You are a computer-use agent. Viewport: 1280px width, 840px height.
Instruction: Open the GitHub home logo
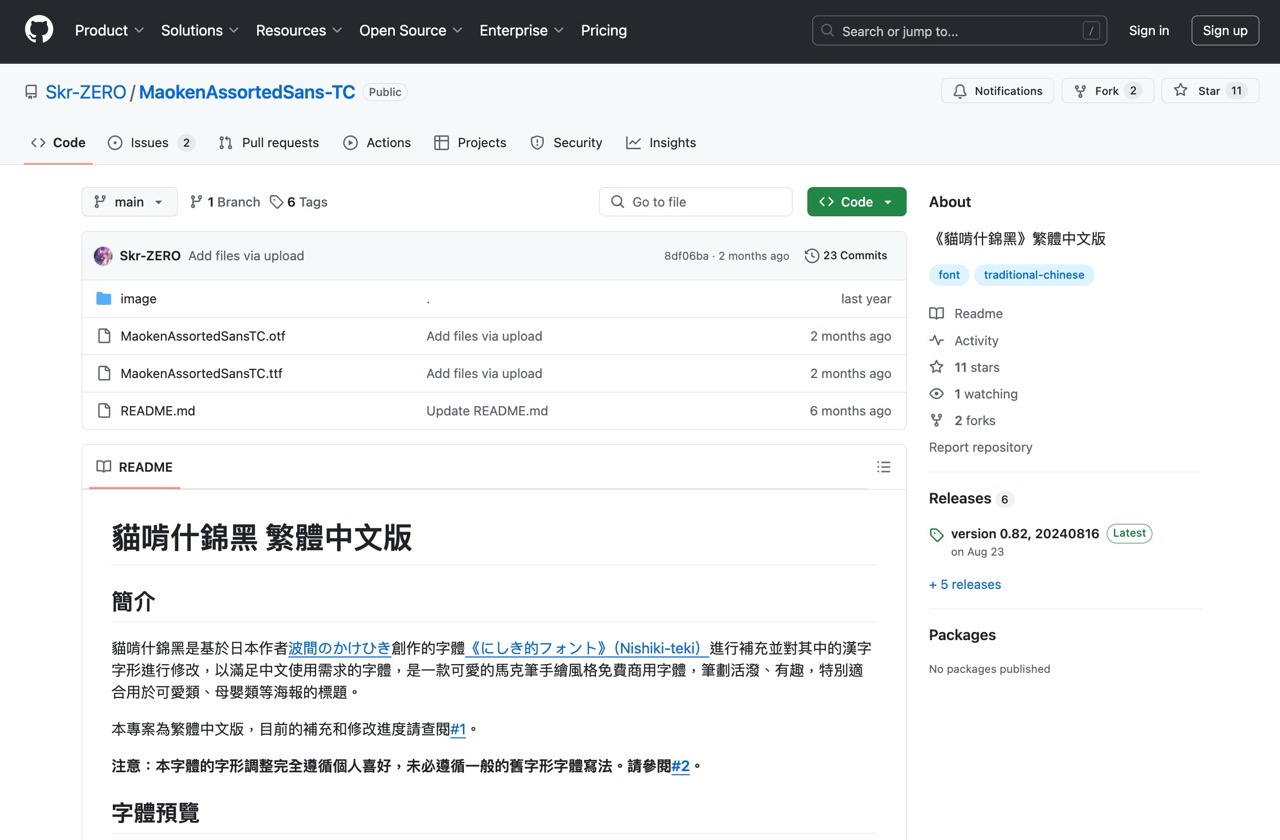point(39,30)
